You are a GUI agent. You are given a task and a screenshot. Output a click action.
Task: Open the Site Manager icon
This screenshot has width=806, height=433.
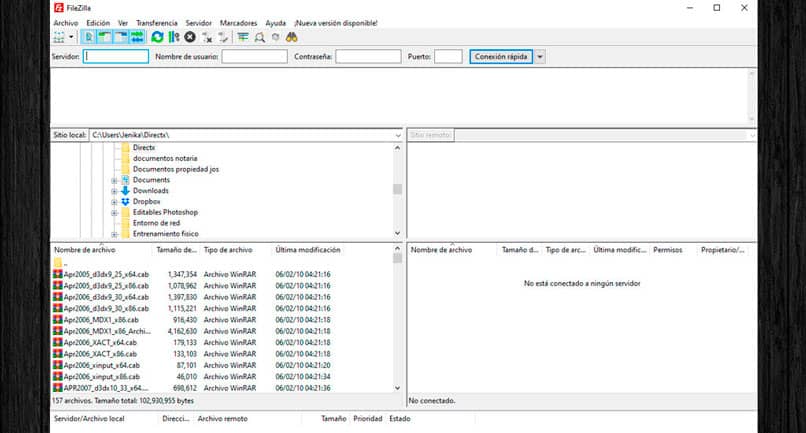(59, 37)
